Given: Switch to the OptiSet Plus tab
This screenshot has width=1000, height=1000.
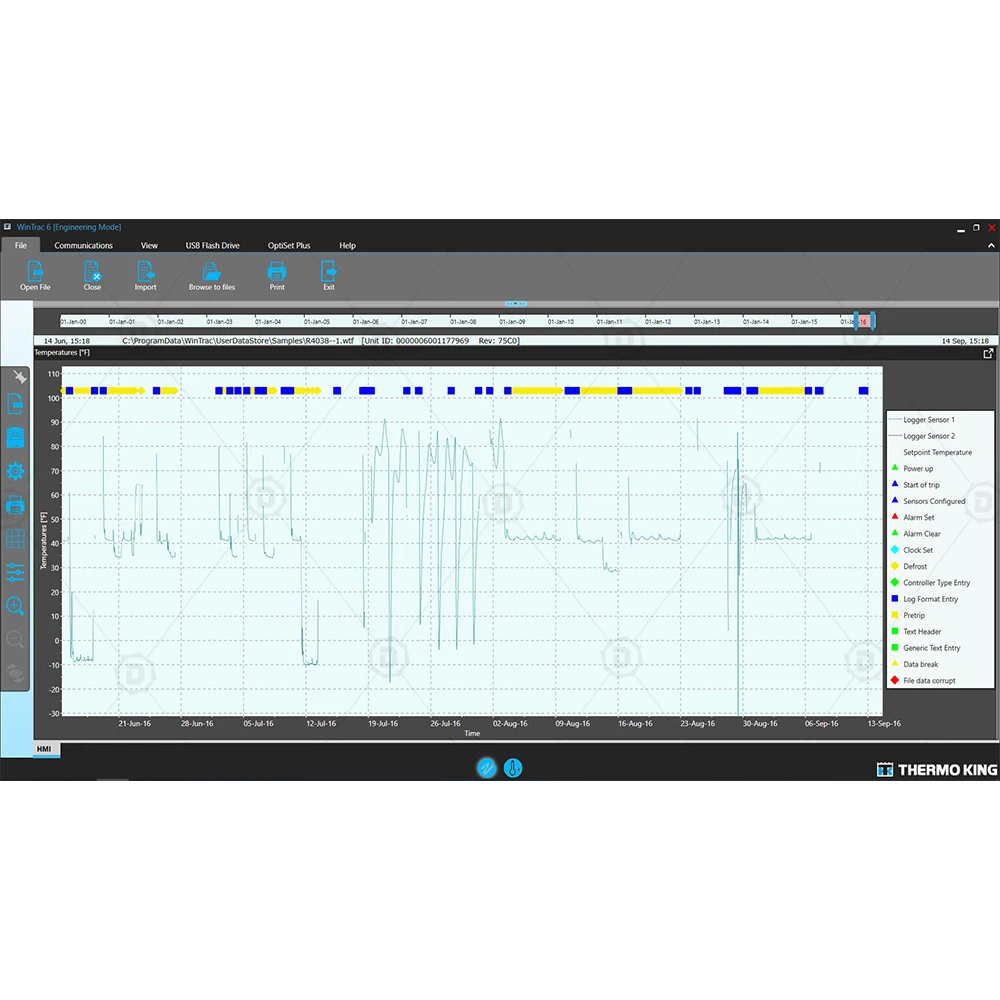Looking at the screenshot, I should [x=289, y=245].
